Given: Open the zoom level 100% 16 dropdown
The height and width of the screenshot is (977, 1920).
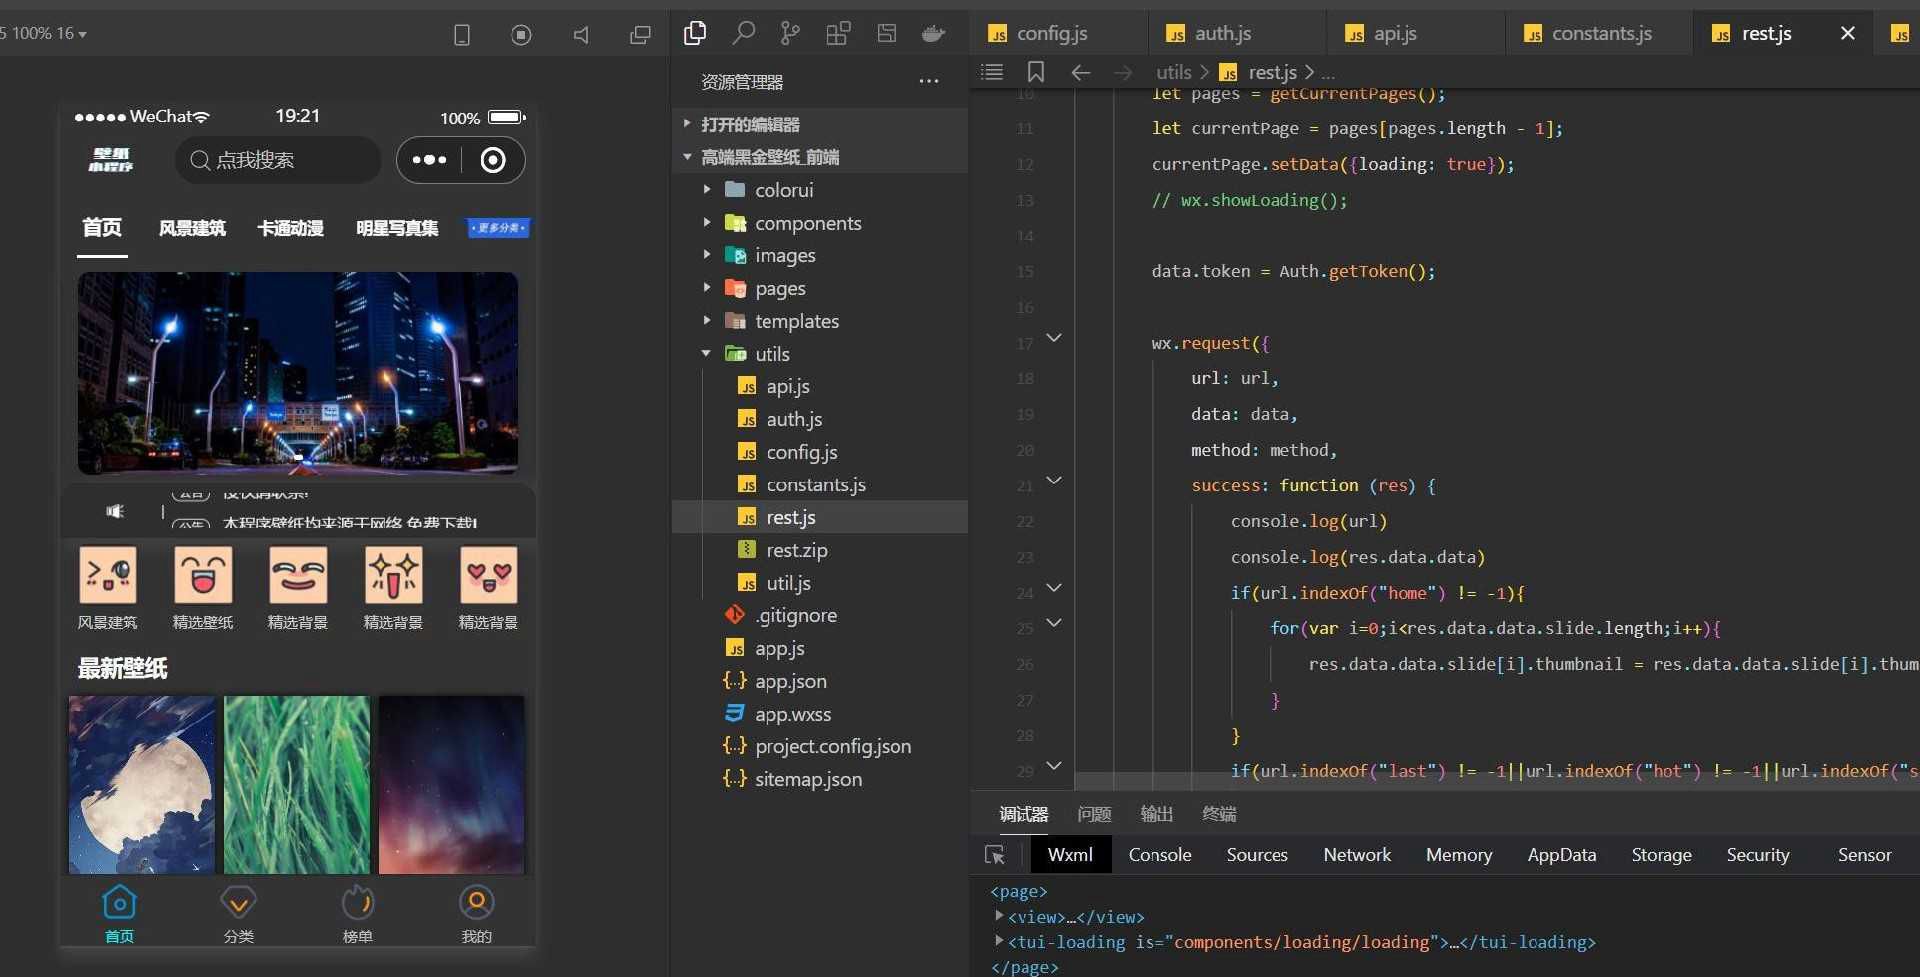Looking at the screenshot, I should 44,33.
